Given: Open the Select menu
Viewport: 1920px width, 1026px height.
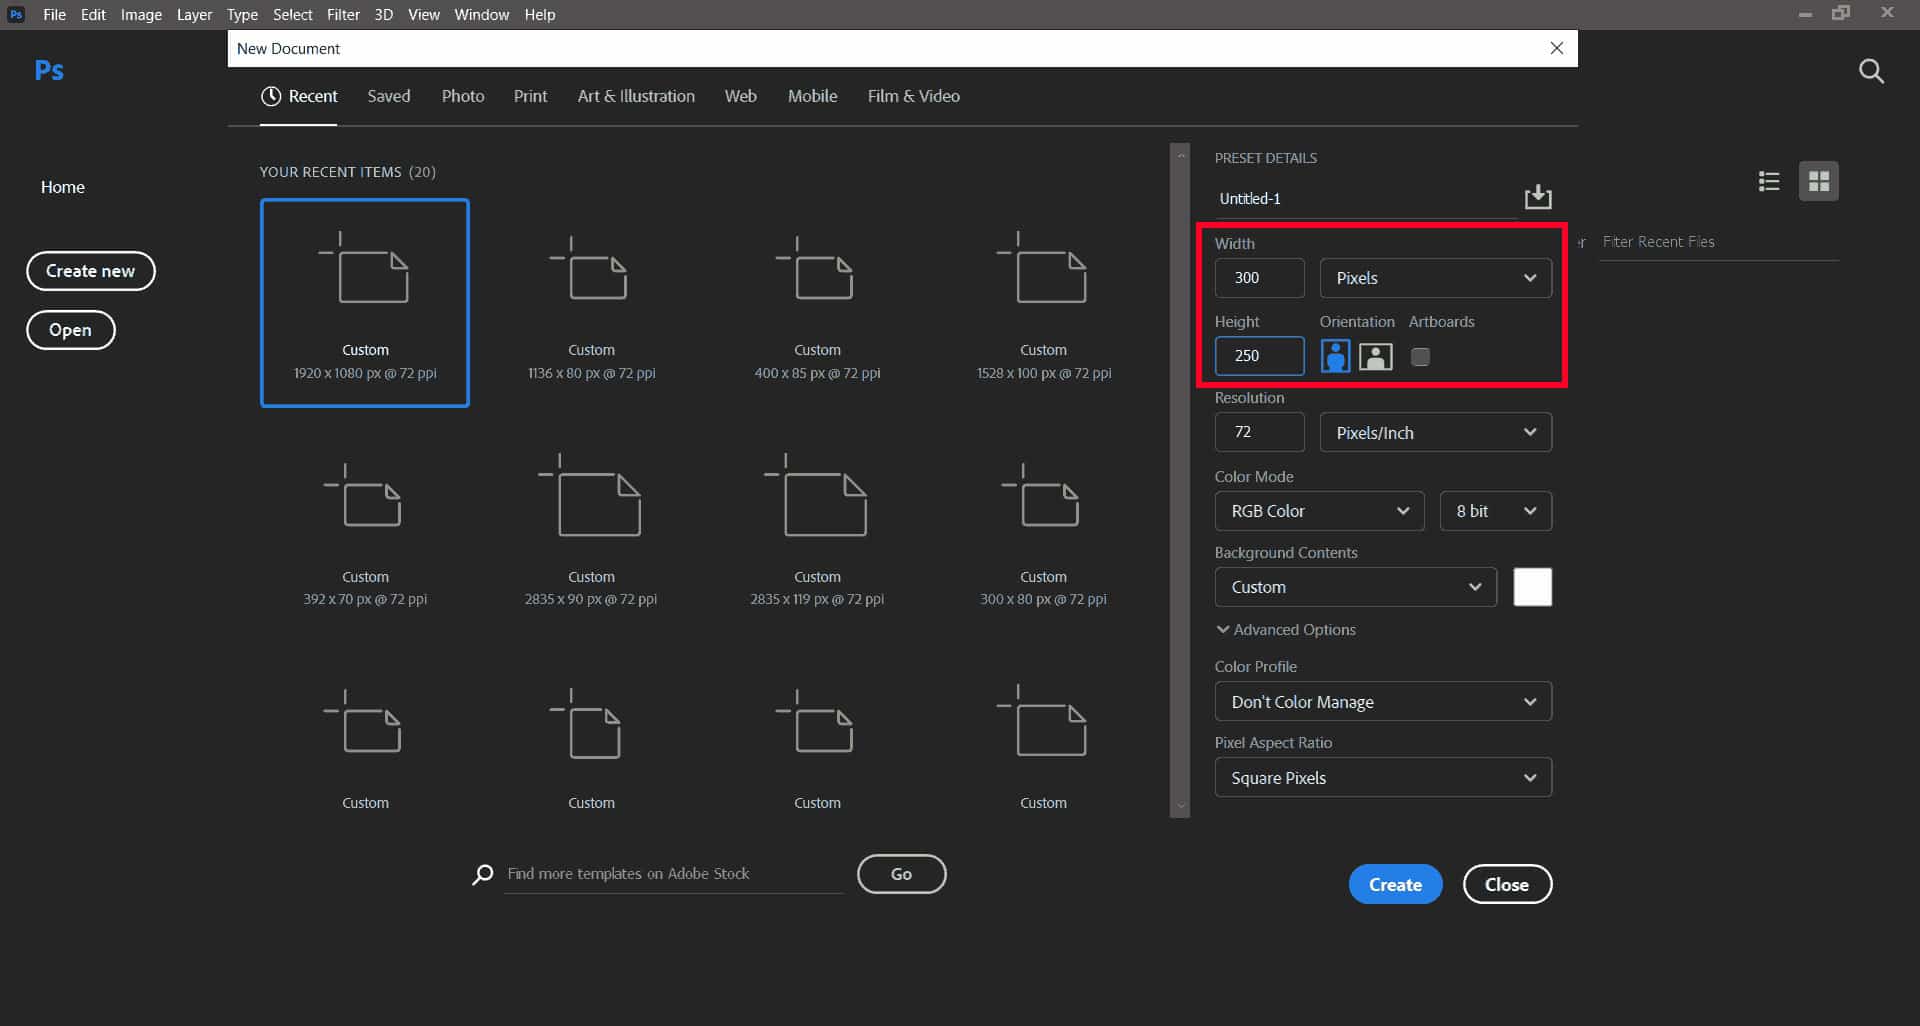Looking at the screenshot, I should pos(292,14).
